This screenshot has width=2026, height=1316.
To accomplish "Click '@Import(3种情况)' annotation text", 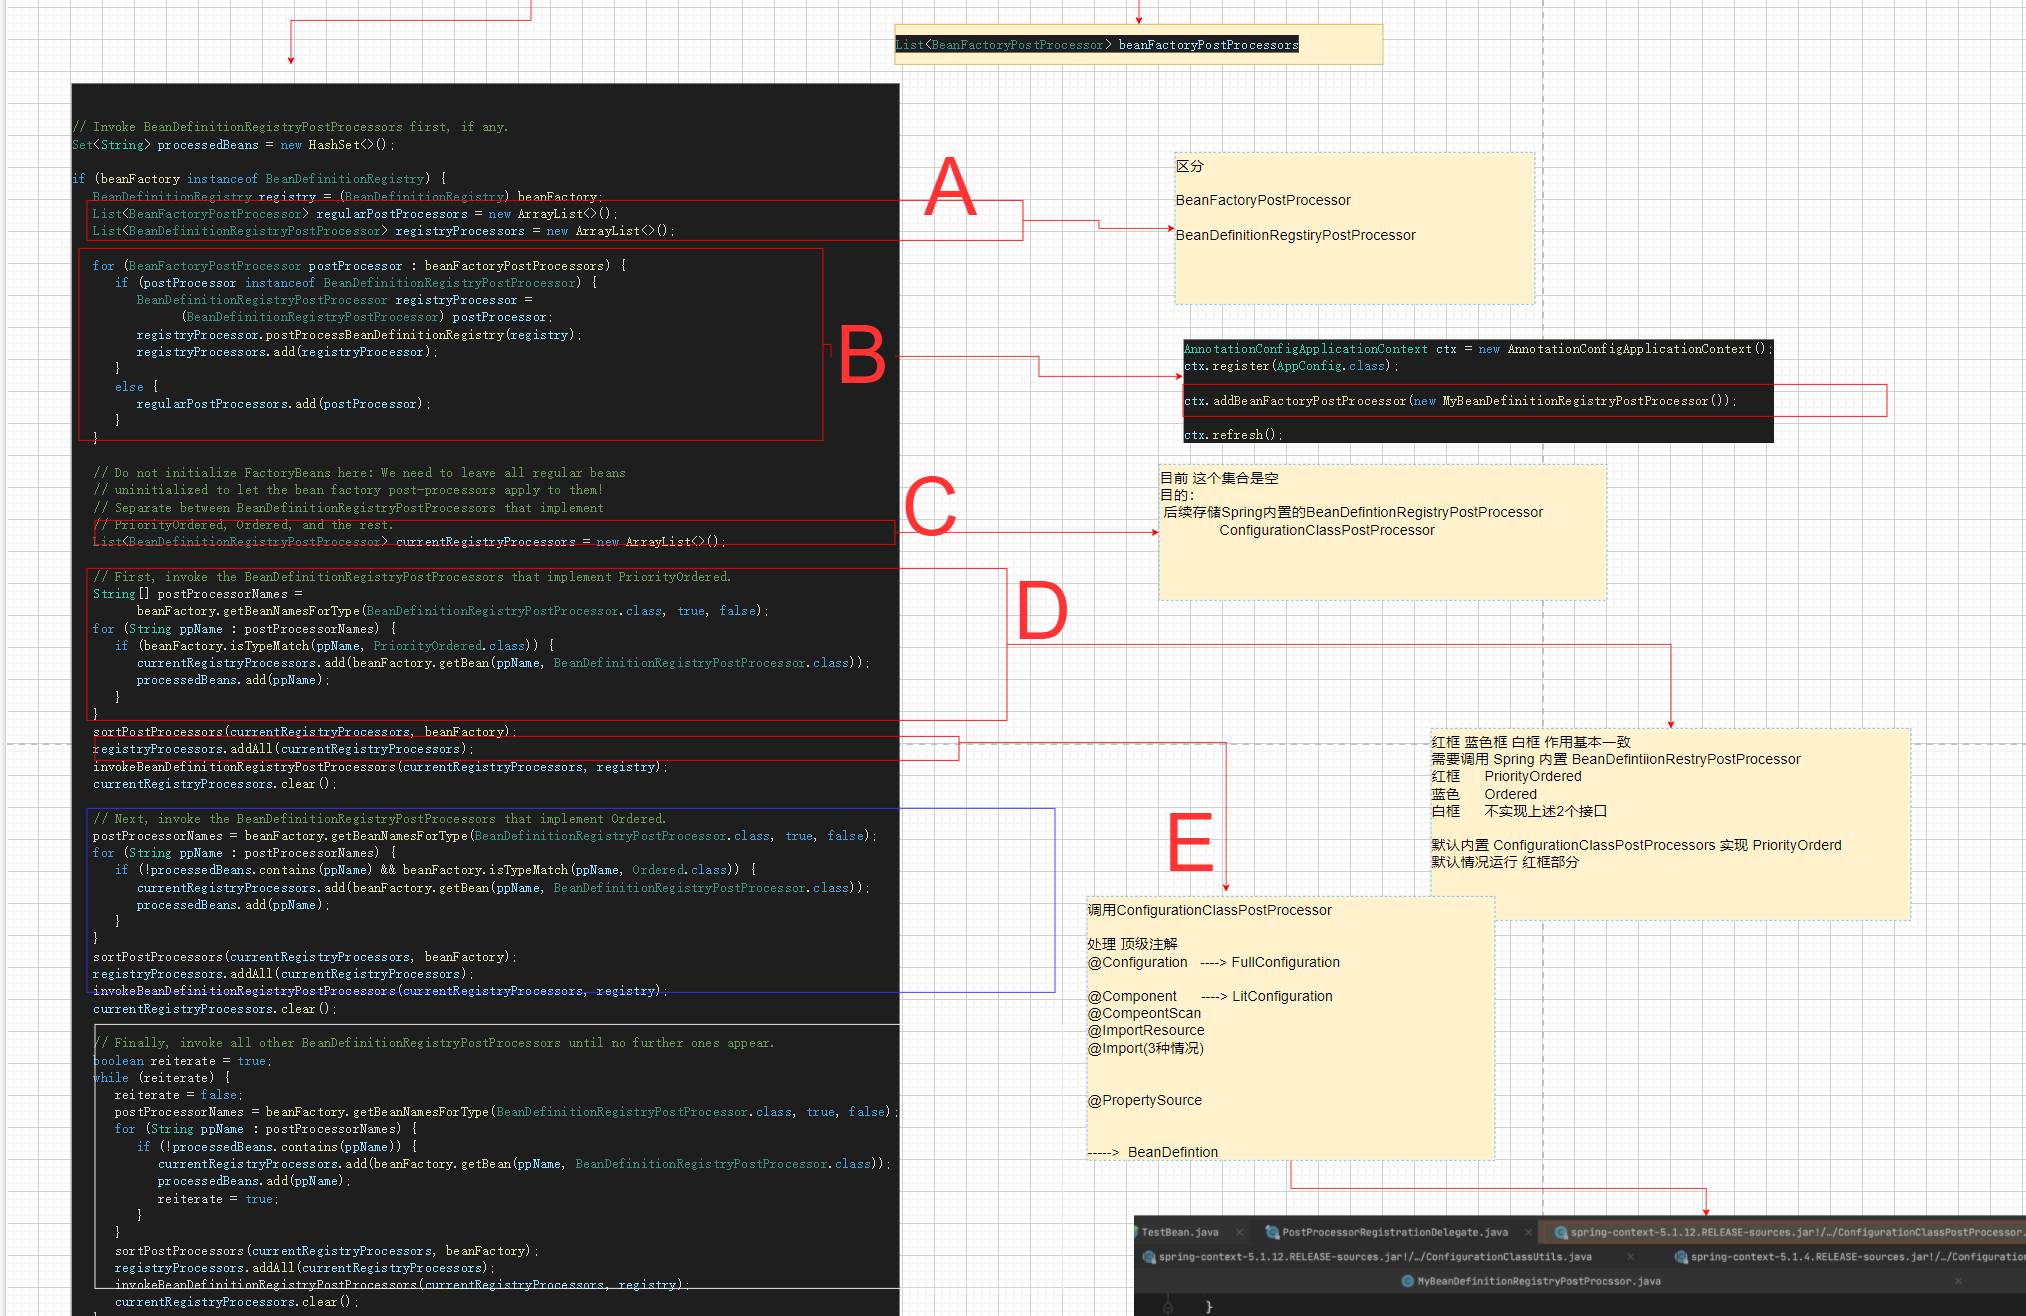I will [x=1146, y=1048].
